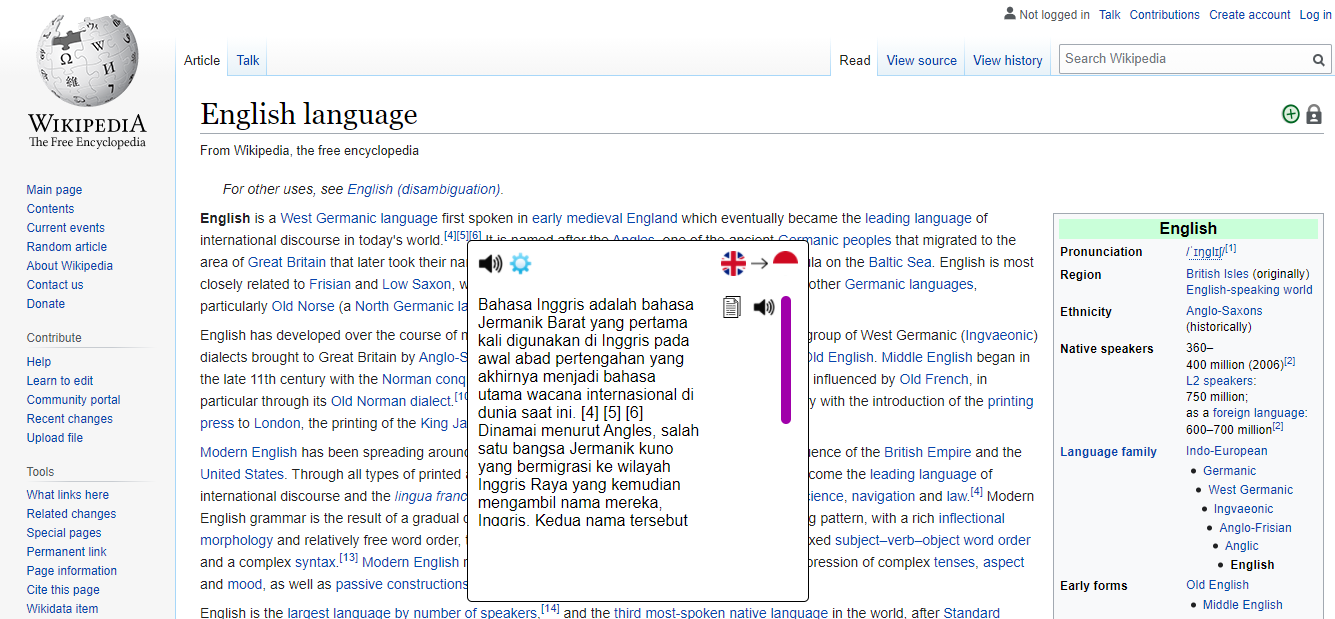This screenshot has width=1335, height=619.
Task: Select the Read tab
Action: tap(855, 60)
